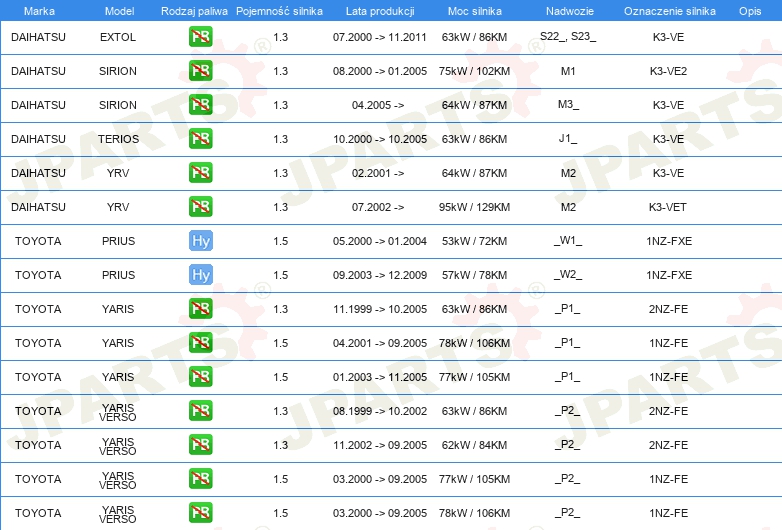The image size is (782, 530).
Task: Click production dates 08.2000 -> 01.2005
Action: click(x=380, y=71)
